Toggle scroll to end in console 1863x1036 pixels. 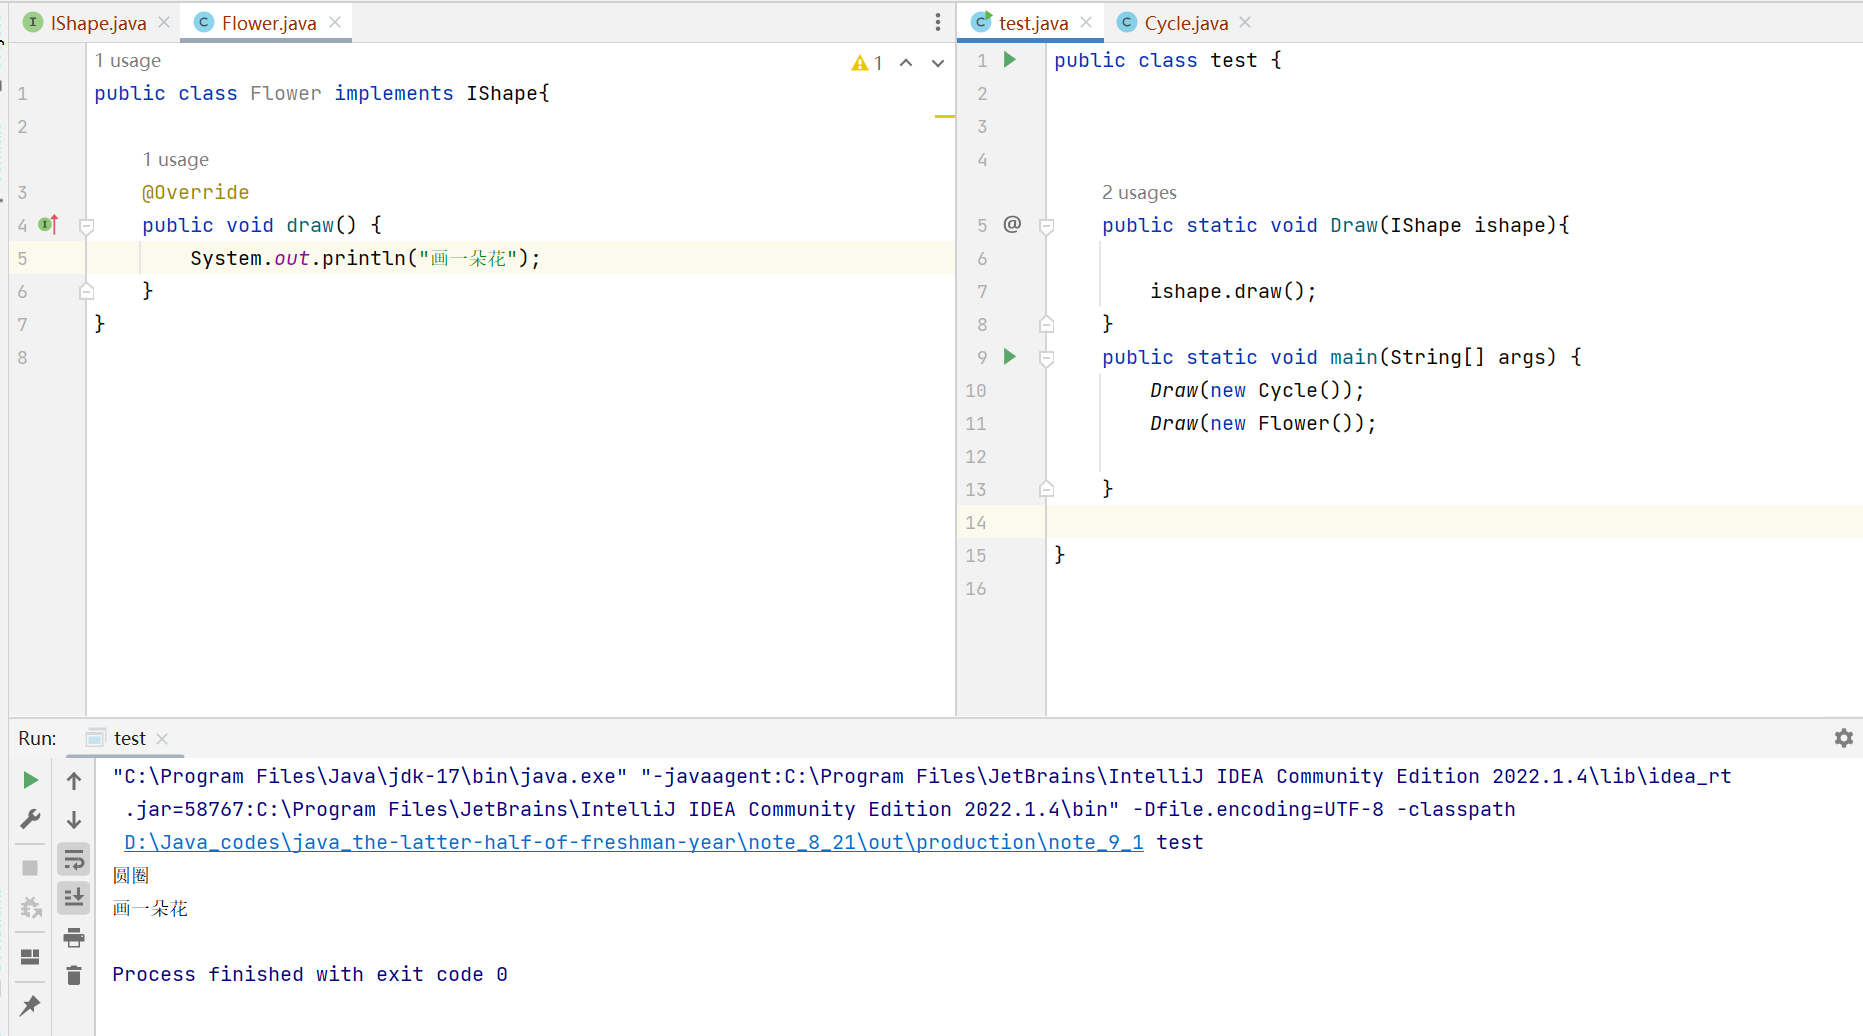74,898
